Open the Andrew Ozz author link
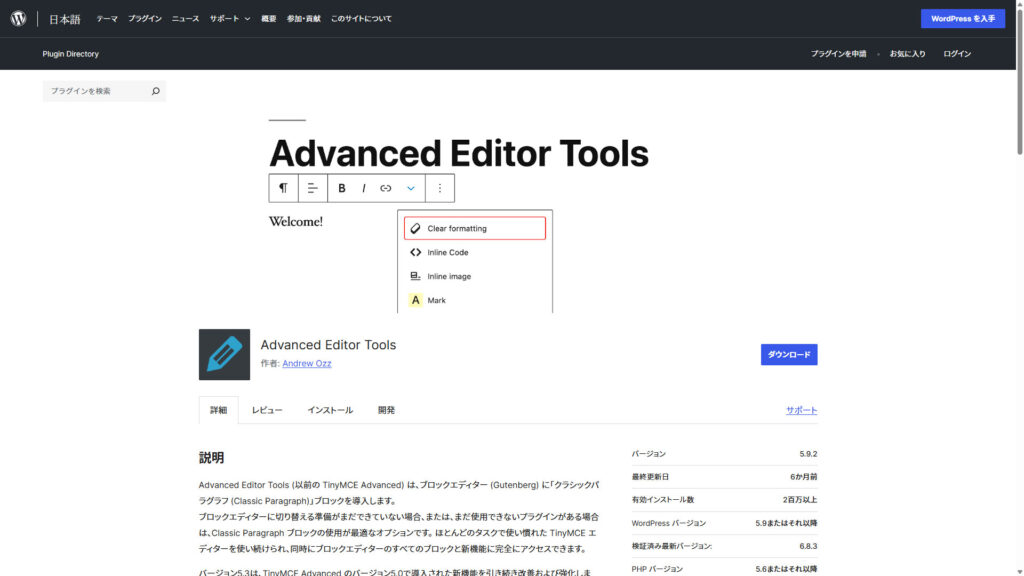 pos(307,364)
